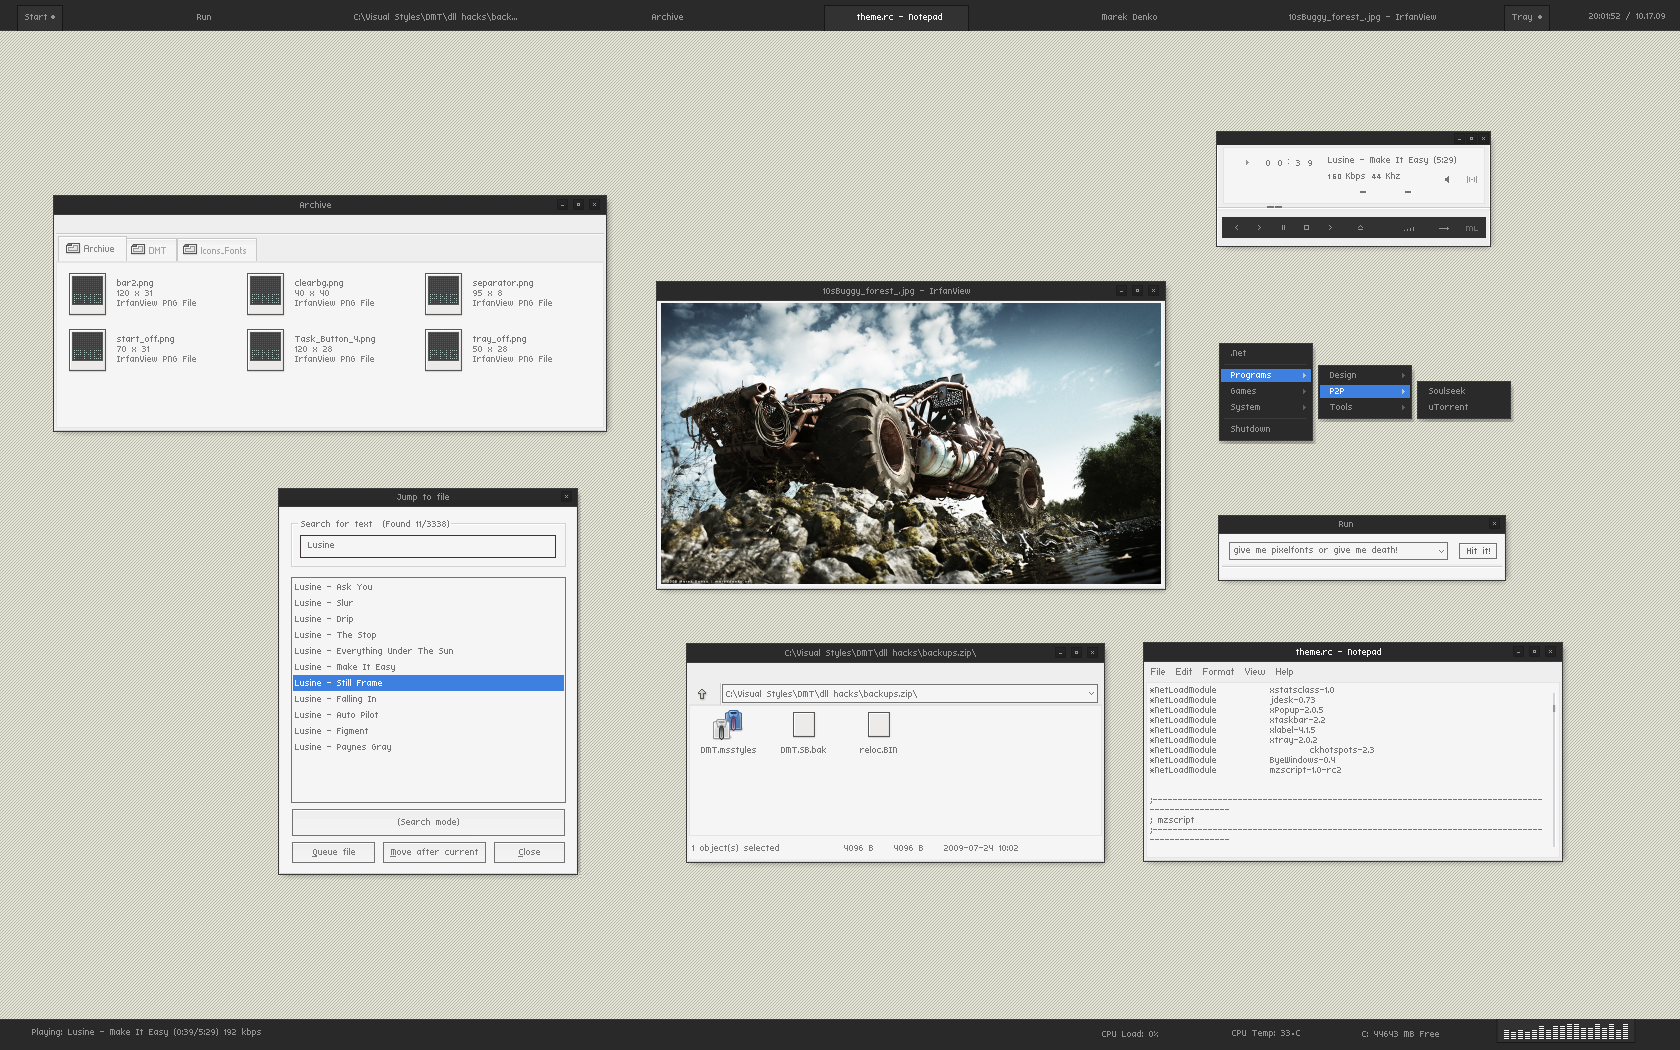1680x1050 pixels.
Task: Stop playback with the square stop button
Action: click(1306, 228)
